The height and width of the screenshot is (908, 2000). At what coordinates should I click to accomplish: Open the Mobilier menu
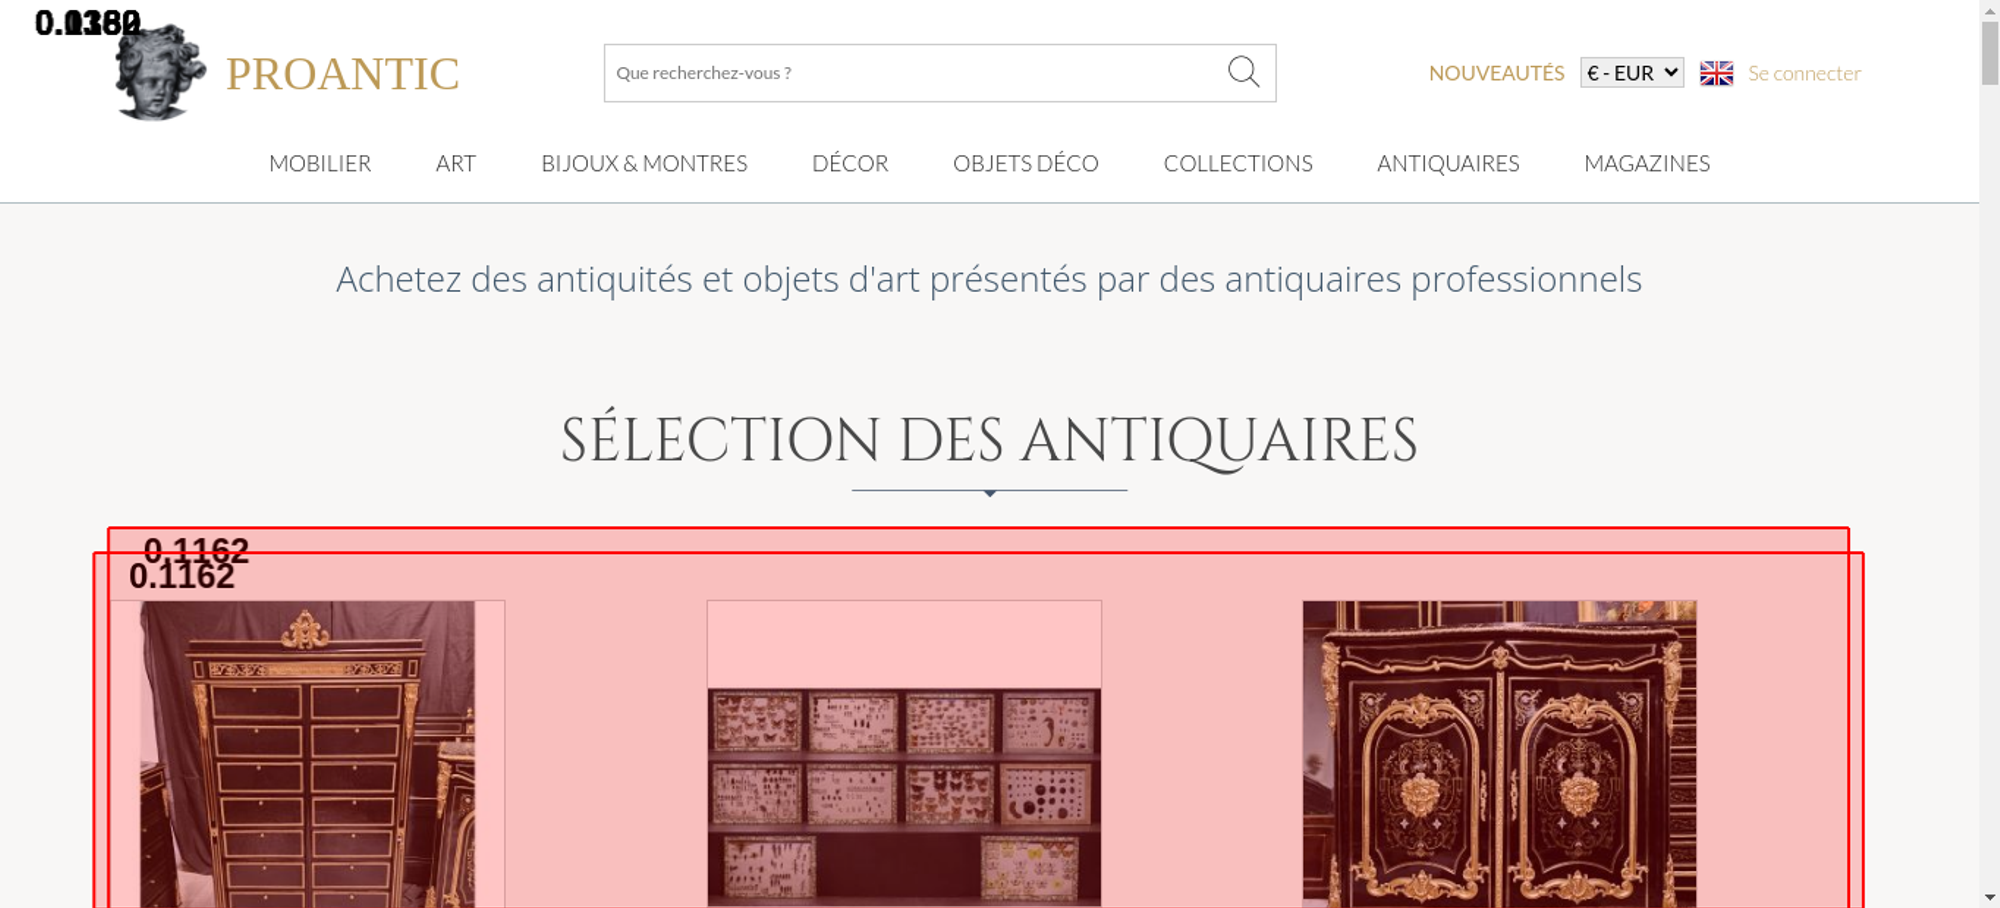(x=320, y=163)
